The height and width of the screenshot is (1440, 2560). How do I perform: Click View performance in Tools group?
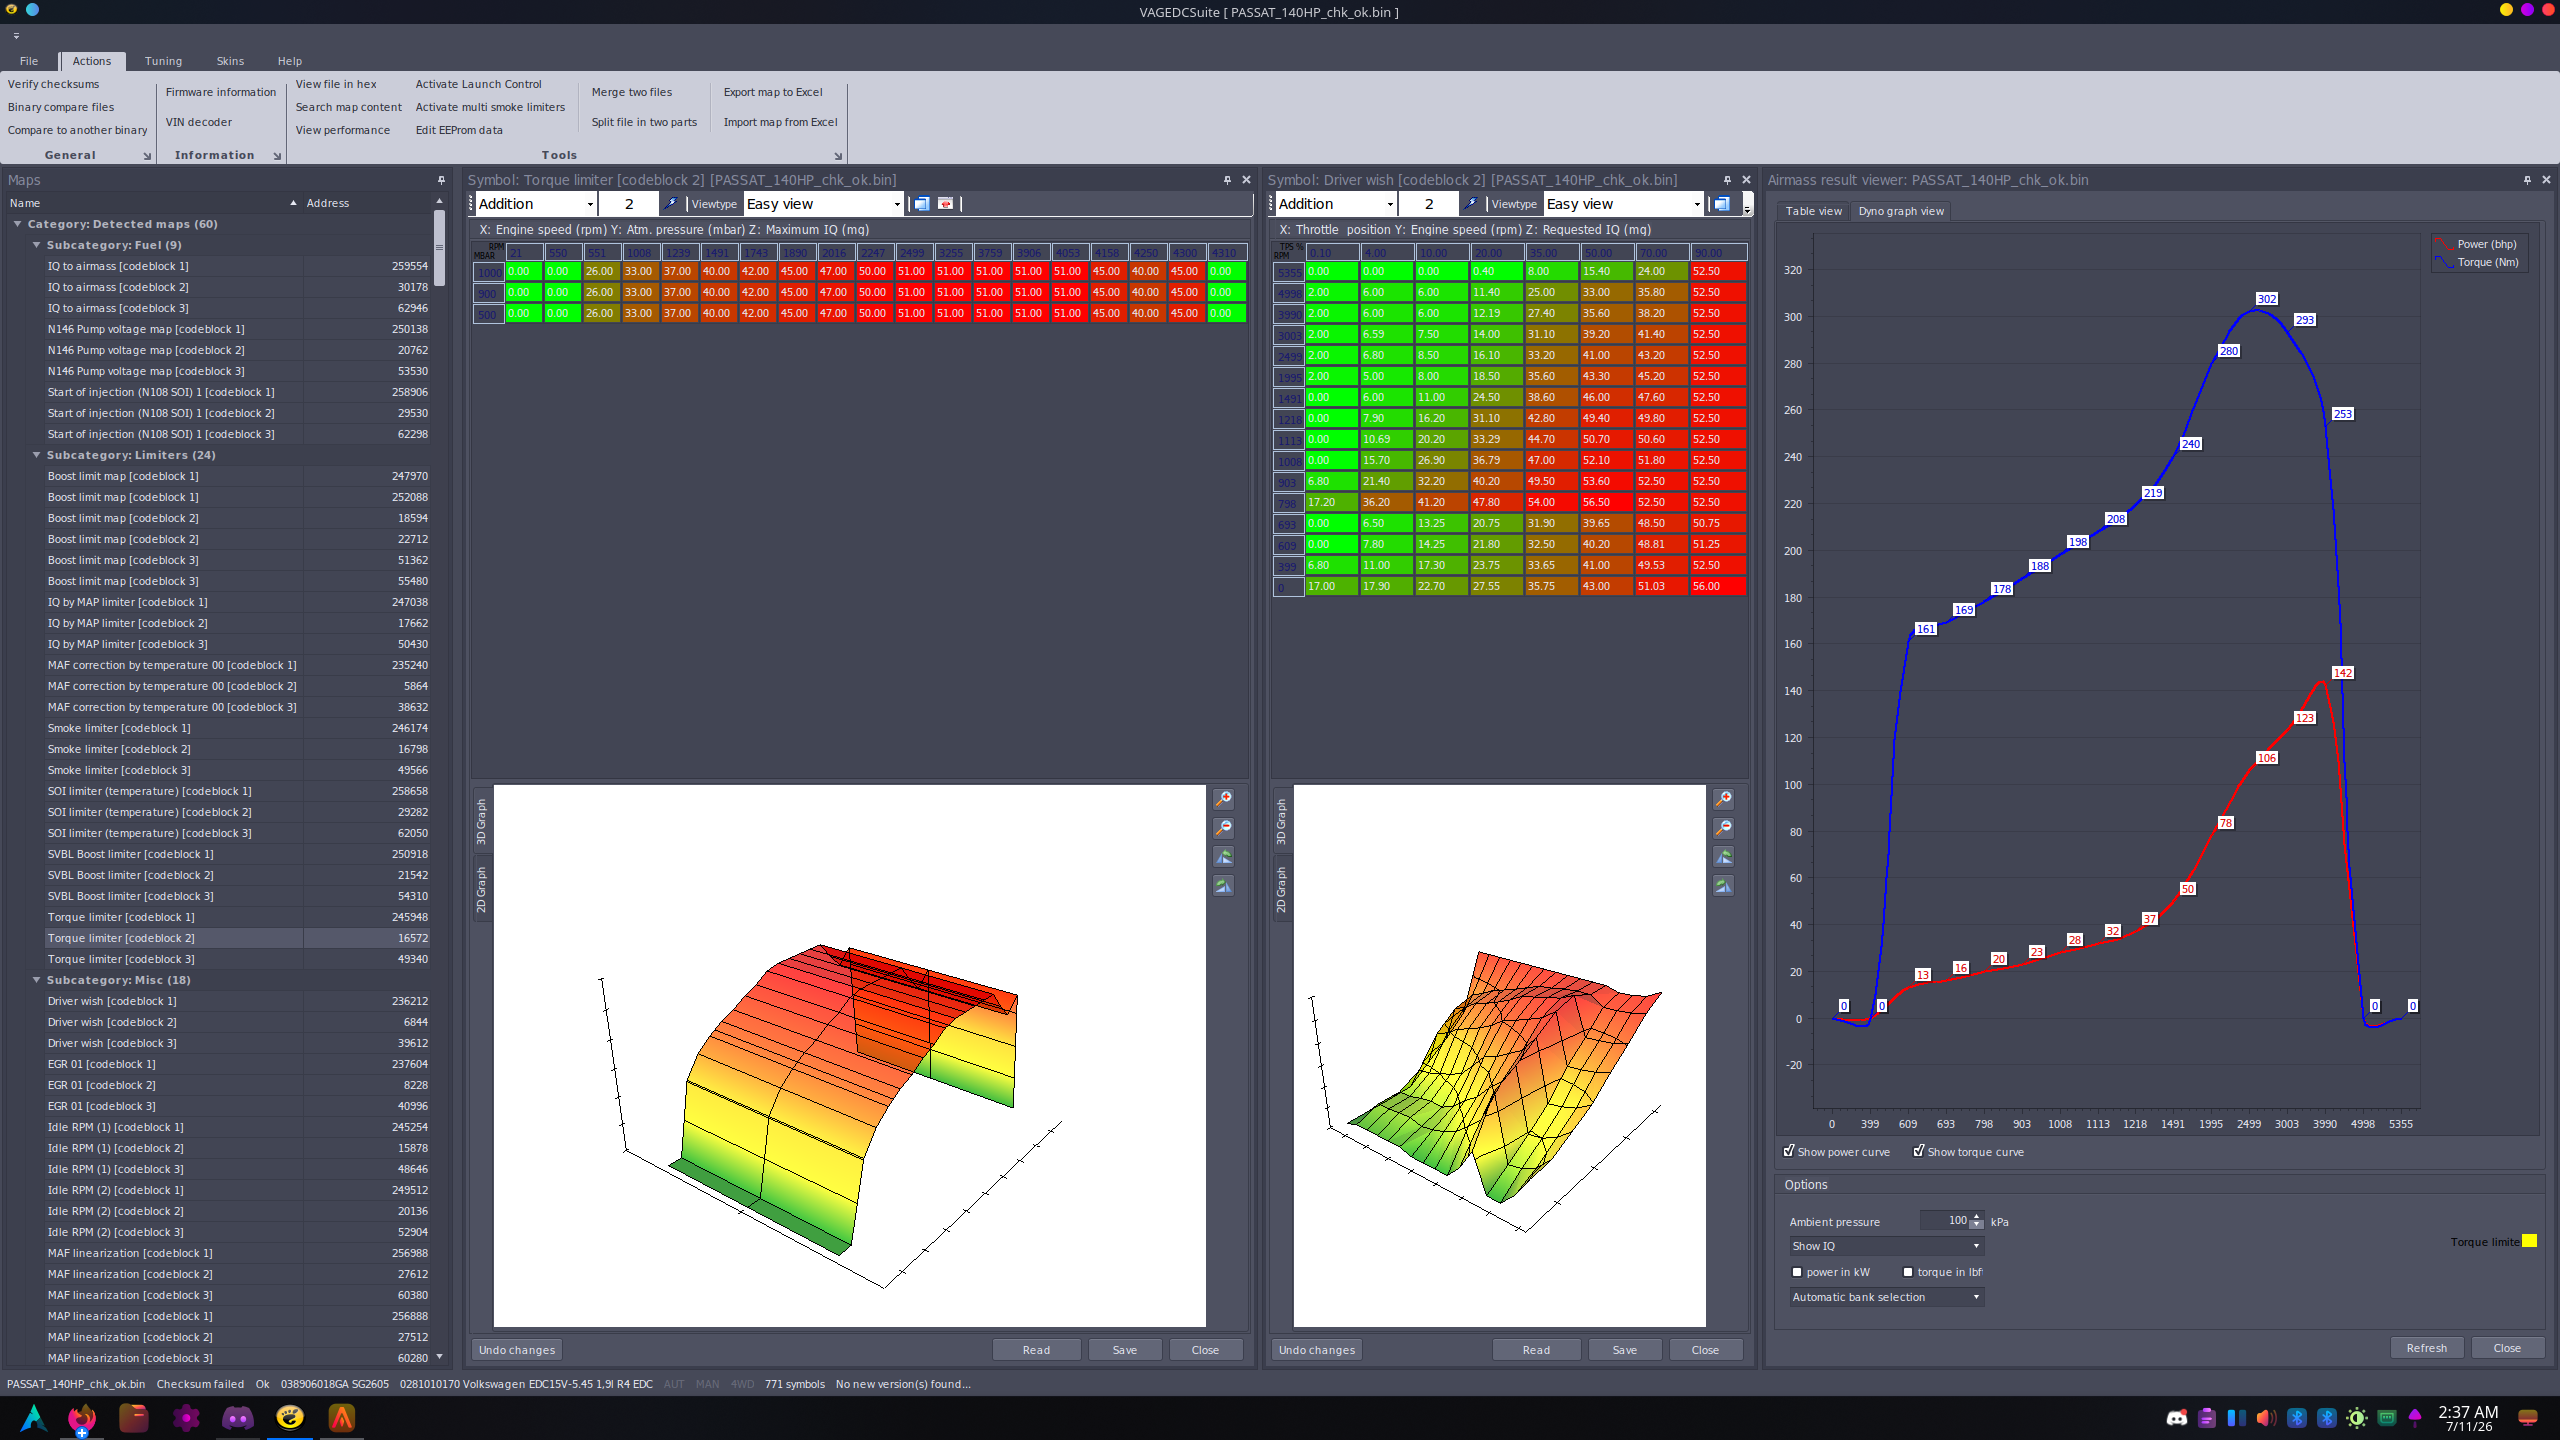[343, 130]
